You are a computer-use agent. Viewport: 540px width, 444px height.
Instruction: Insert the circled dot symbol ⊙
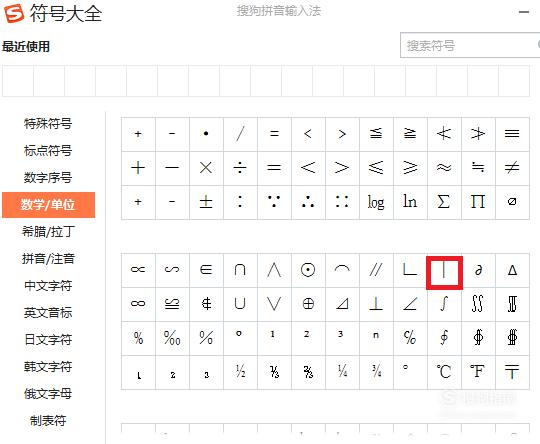[x=308, y=270]
